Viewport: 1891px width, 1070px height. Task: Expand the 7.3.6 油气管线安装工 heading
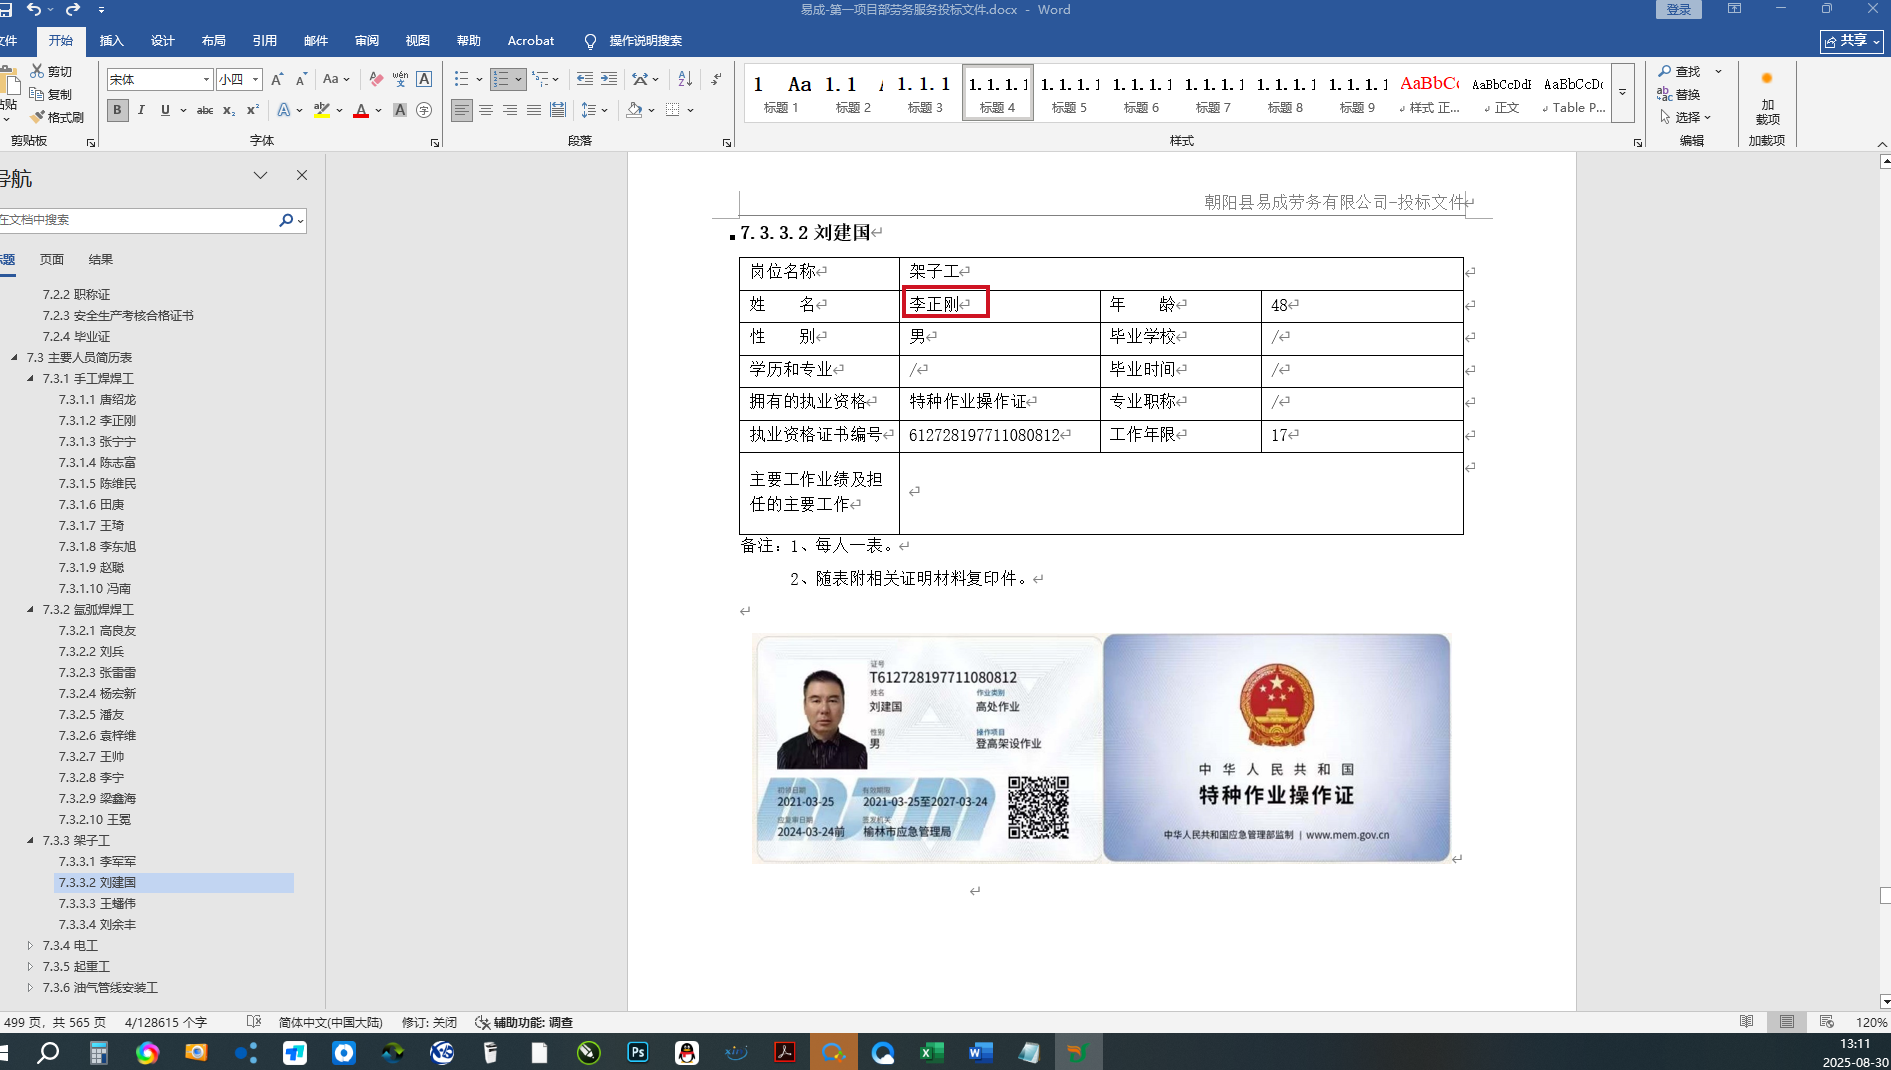click(30, 987)
